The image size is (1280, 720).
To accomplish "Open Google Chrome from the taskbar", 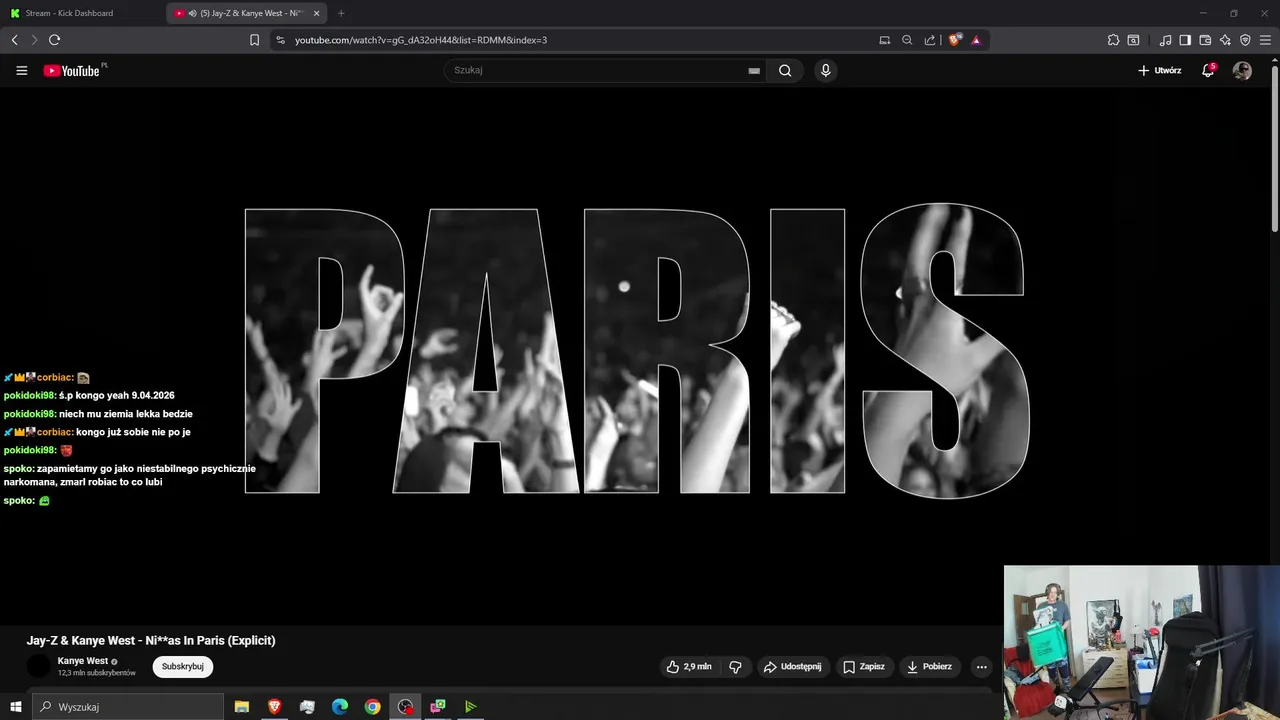I will [372, 707].
